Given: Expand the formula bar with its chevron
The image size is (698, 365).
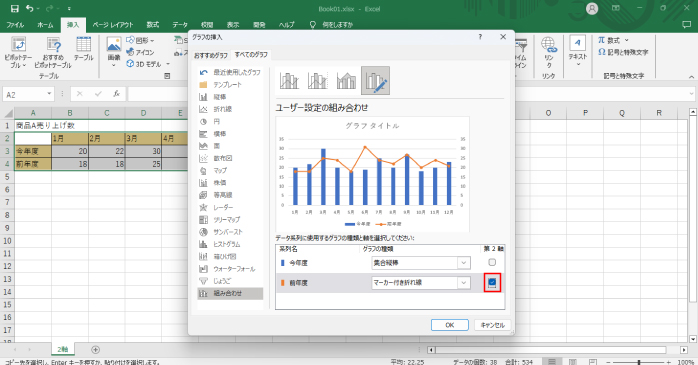Looking at the screenshot, I should pos(691,94).
